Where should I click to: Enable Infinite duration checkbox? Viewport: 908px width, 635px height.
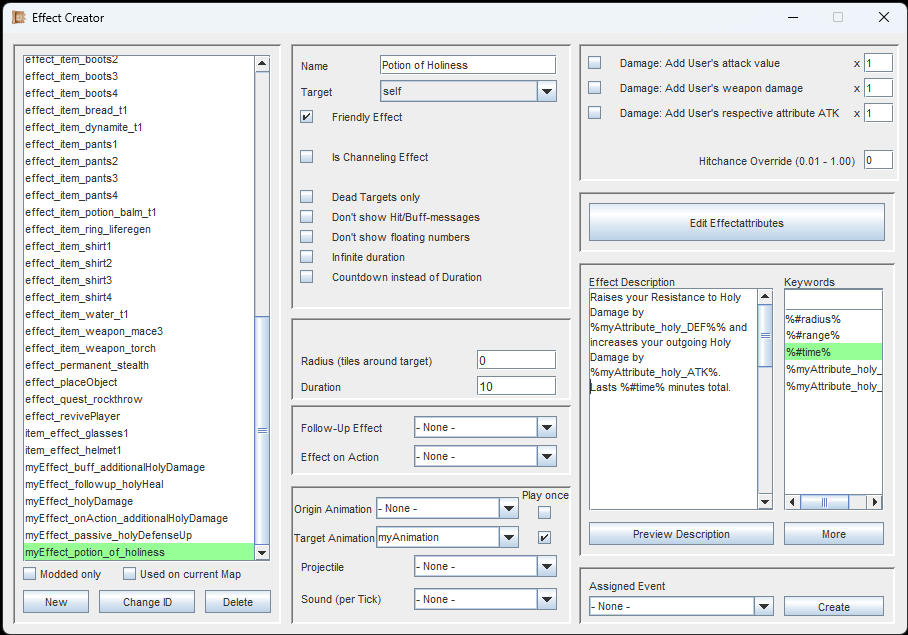point(307,257)
